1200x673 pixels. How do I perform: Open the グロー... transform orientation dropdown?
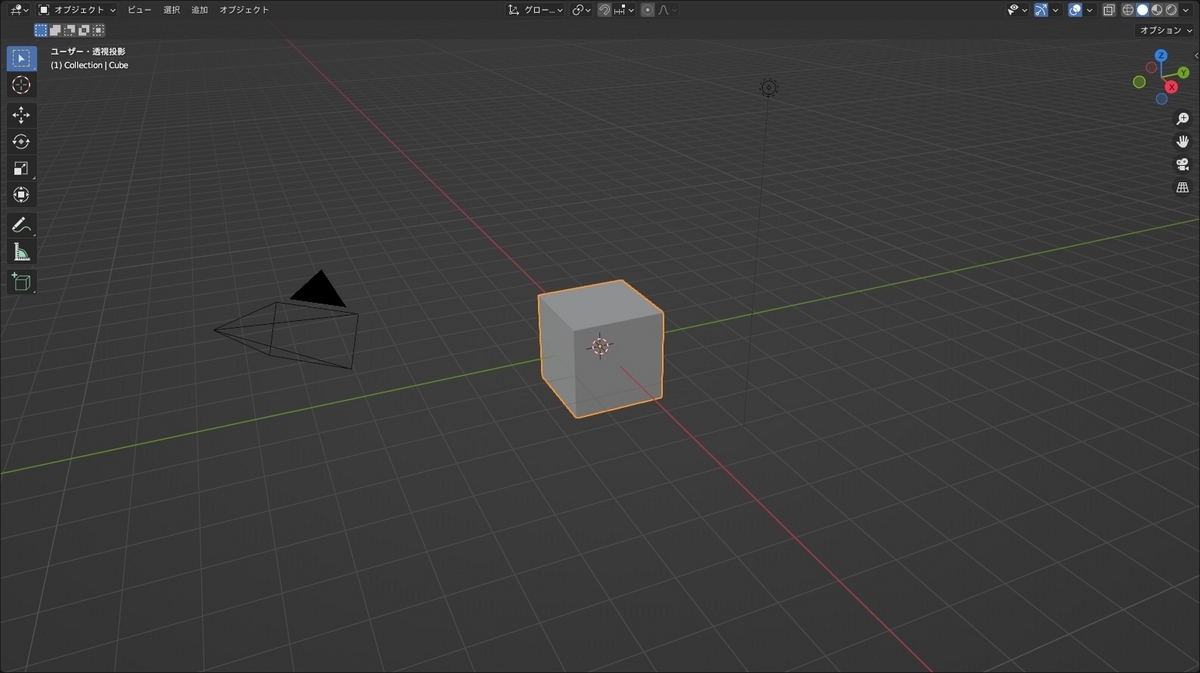coord(535,10)
